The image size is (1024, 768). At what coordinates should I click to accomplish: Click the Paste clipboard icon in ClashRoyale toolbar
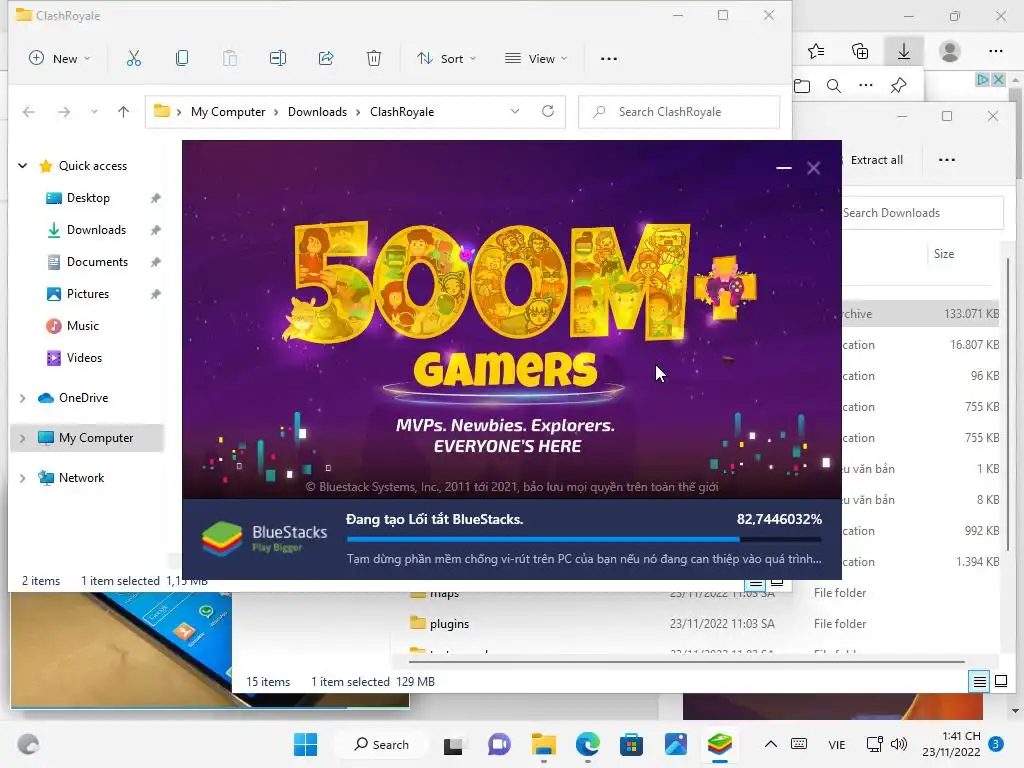(230, 59)
